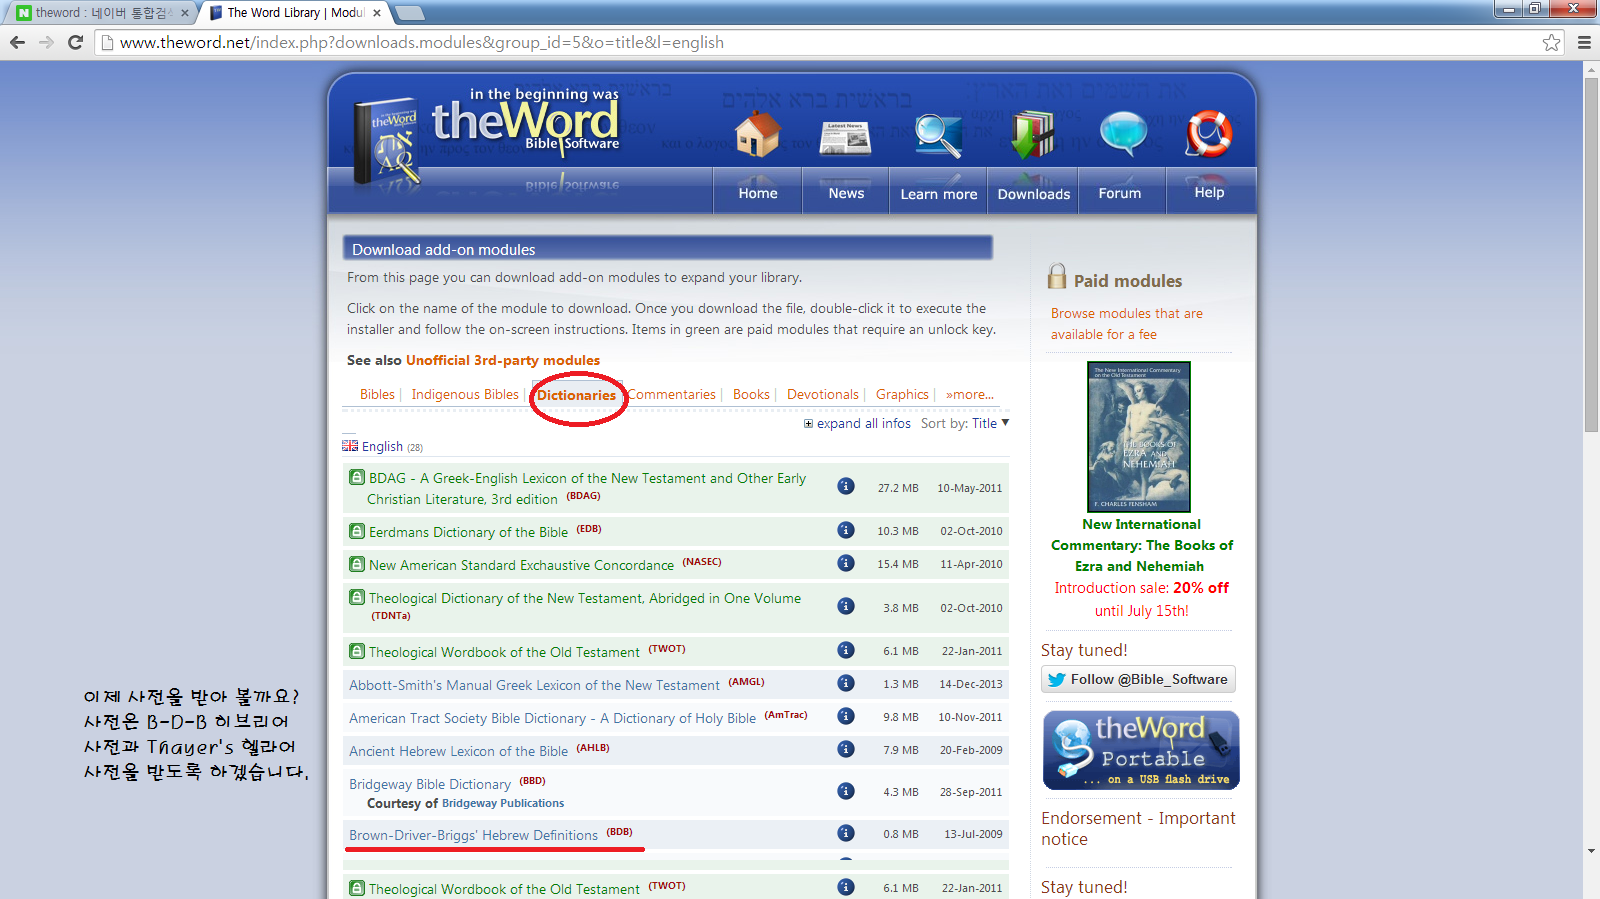This screenshot has width=1600, height=899.
Task: Open Forum menu item
Action: 1120,193
